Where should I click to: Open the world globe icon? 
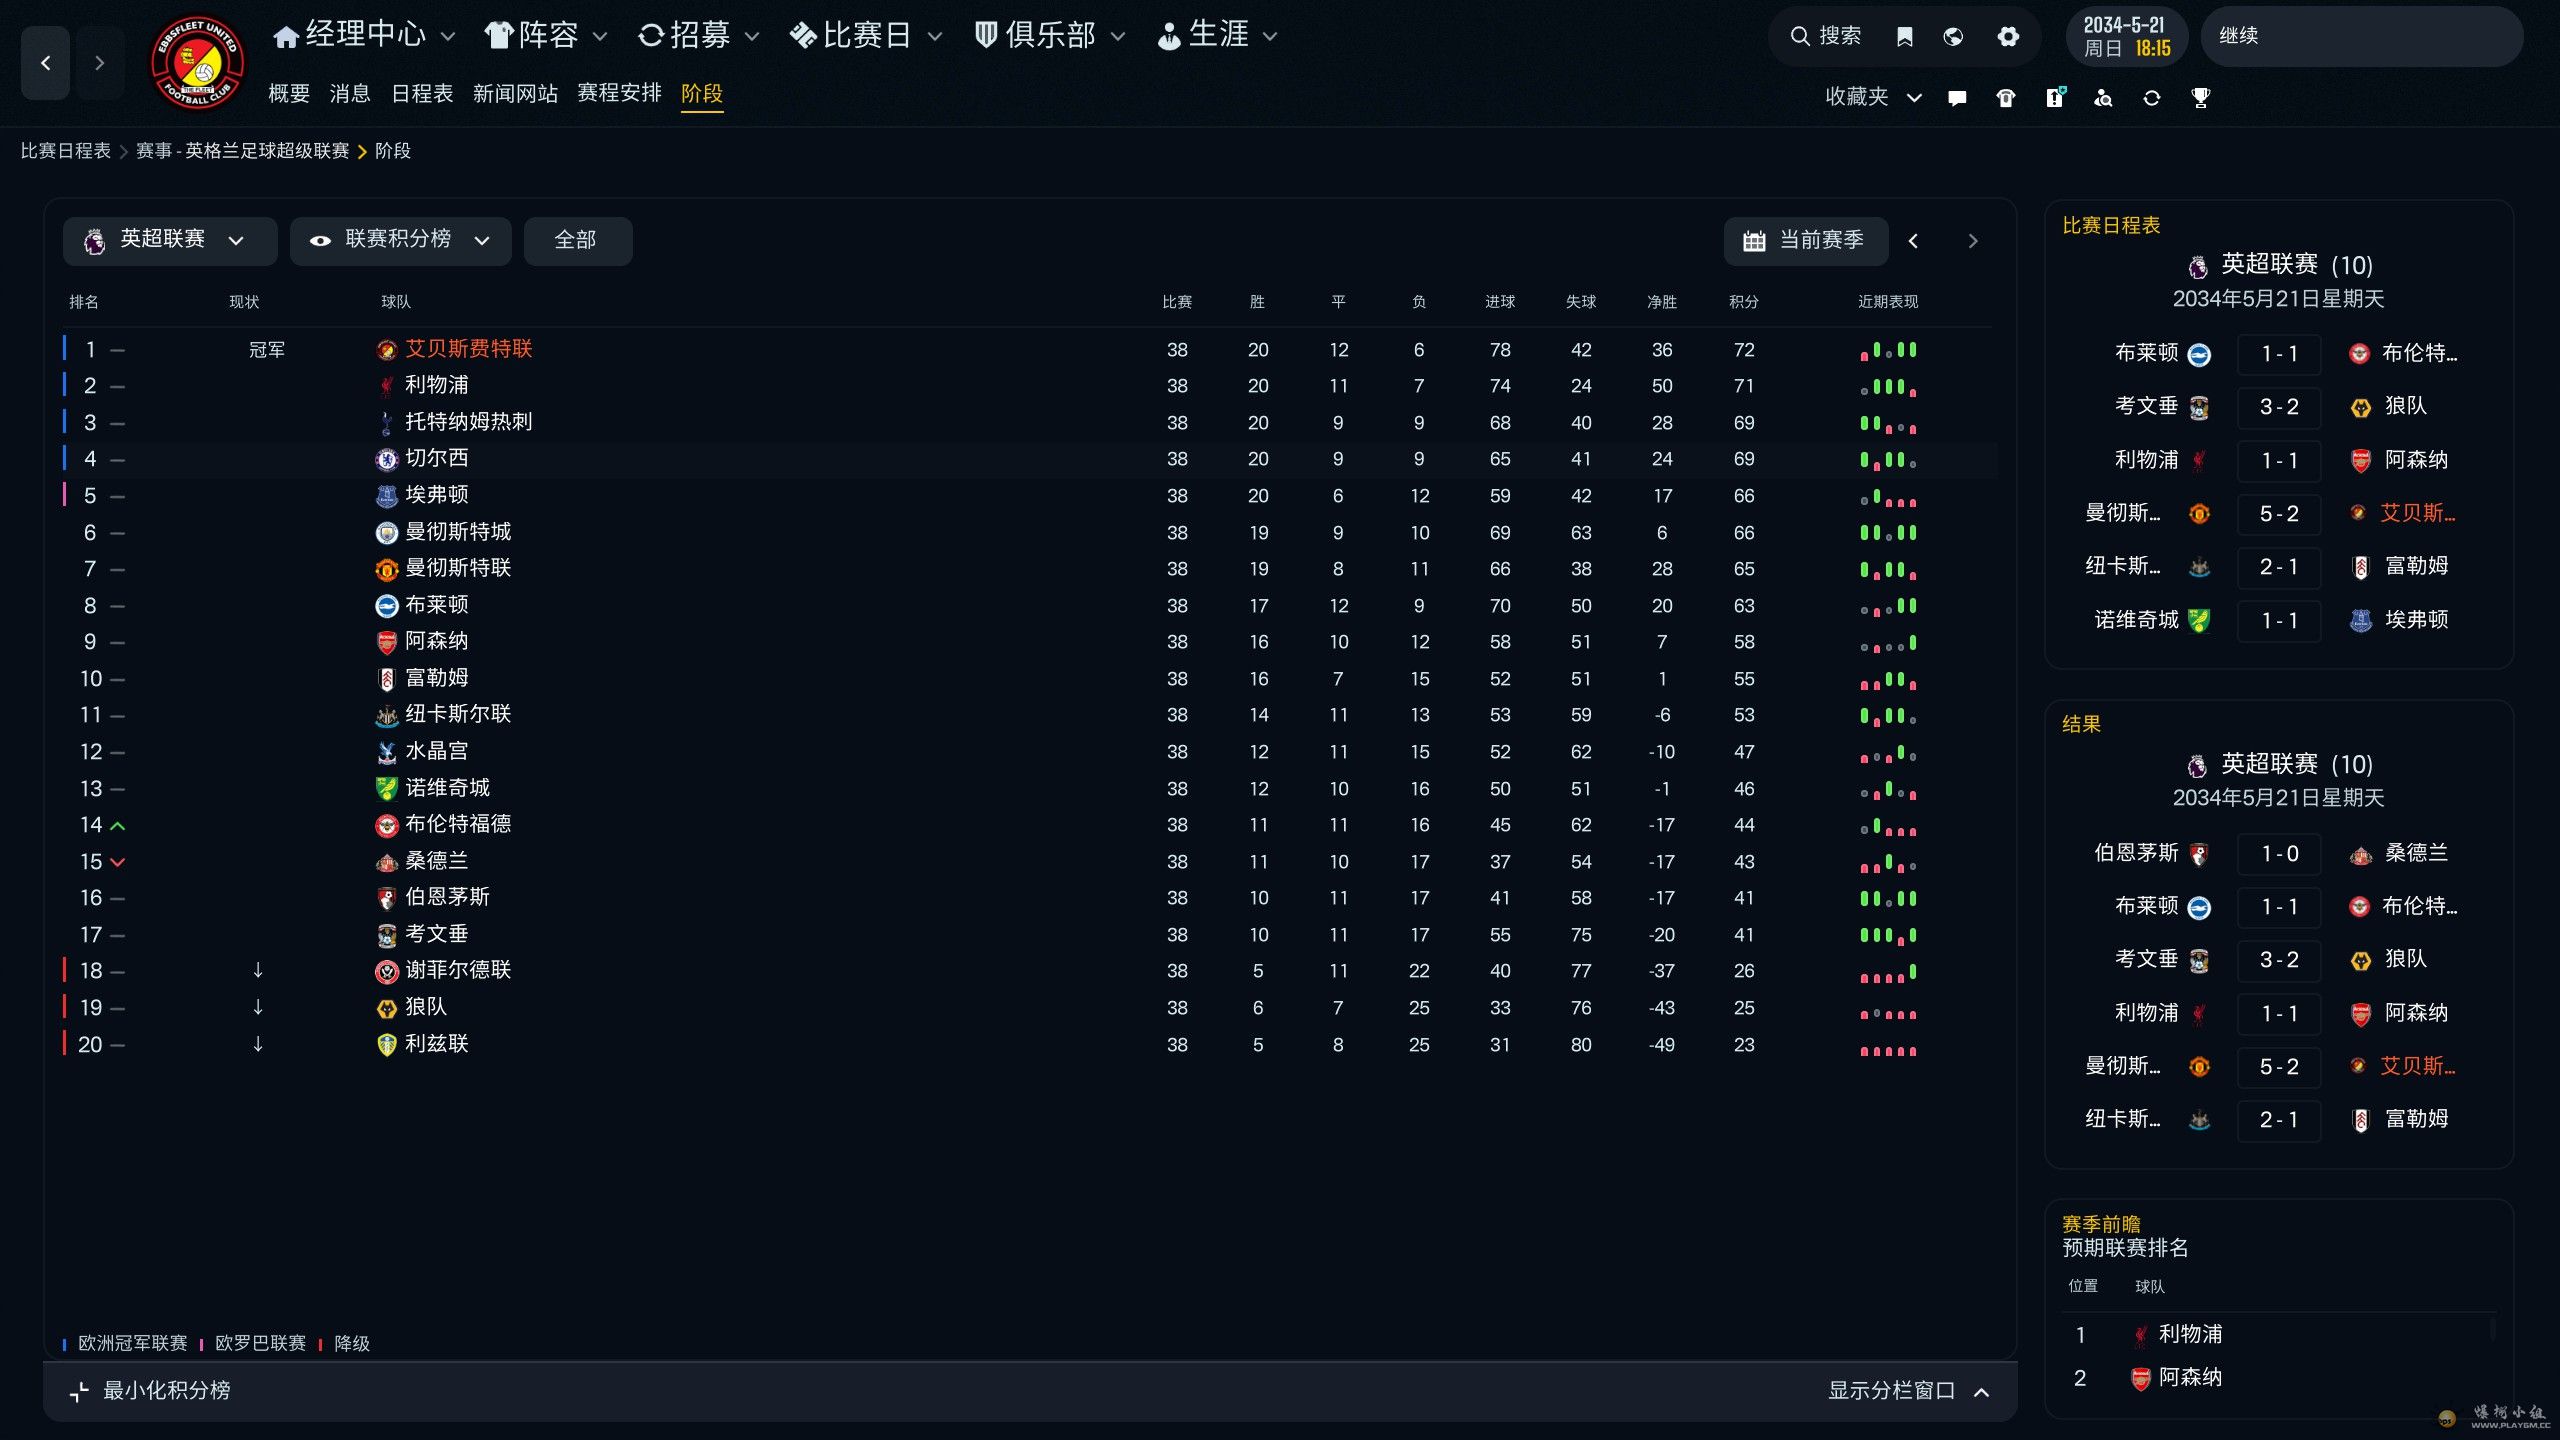coord(1953,36)
